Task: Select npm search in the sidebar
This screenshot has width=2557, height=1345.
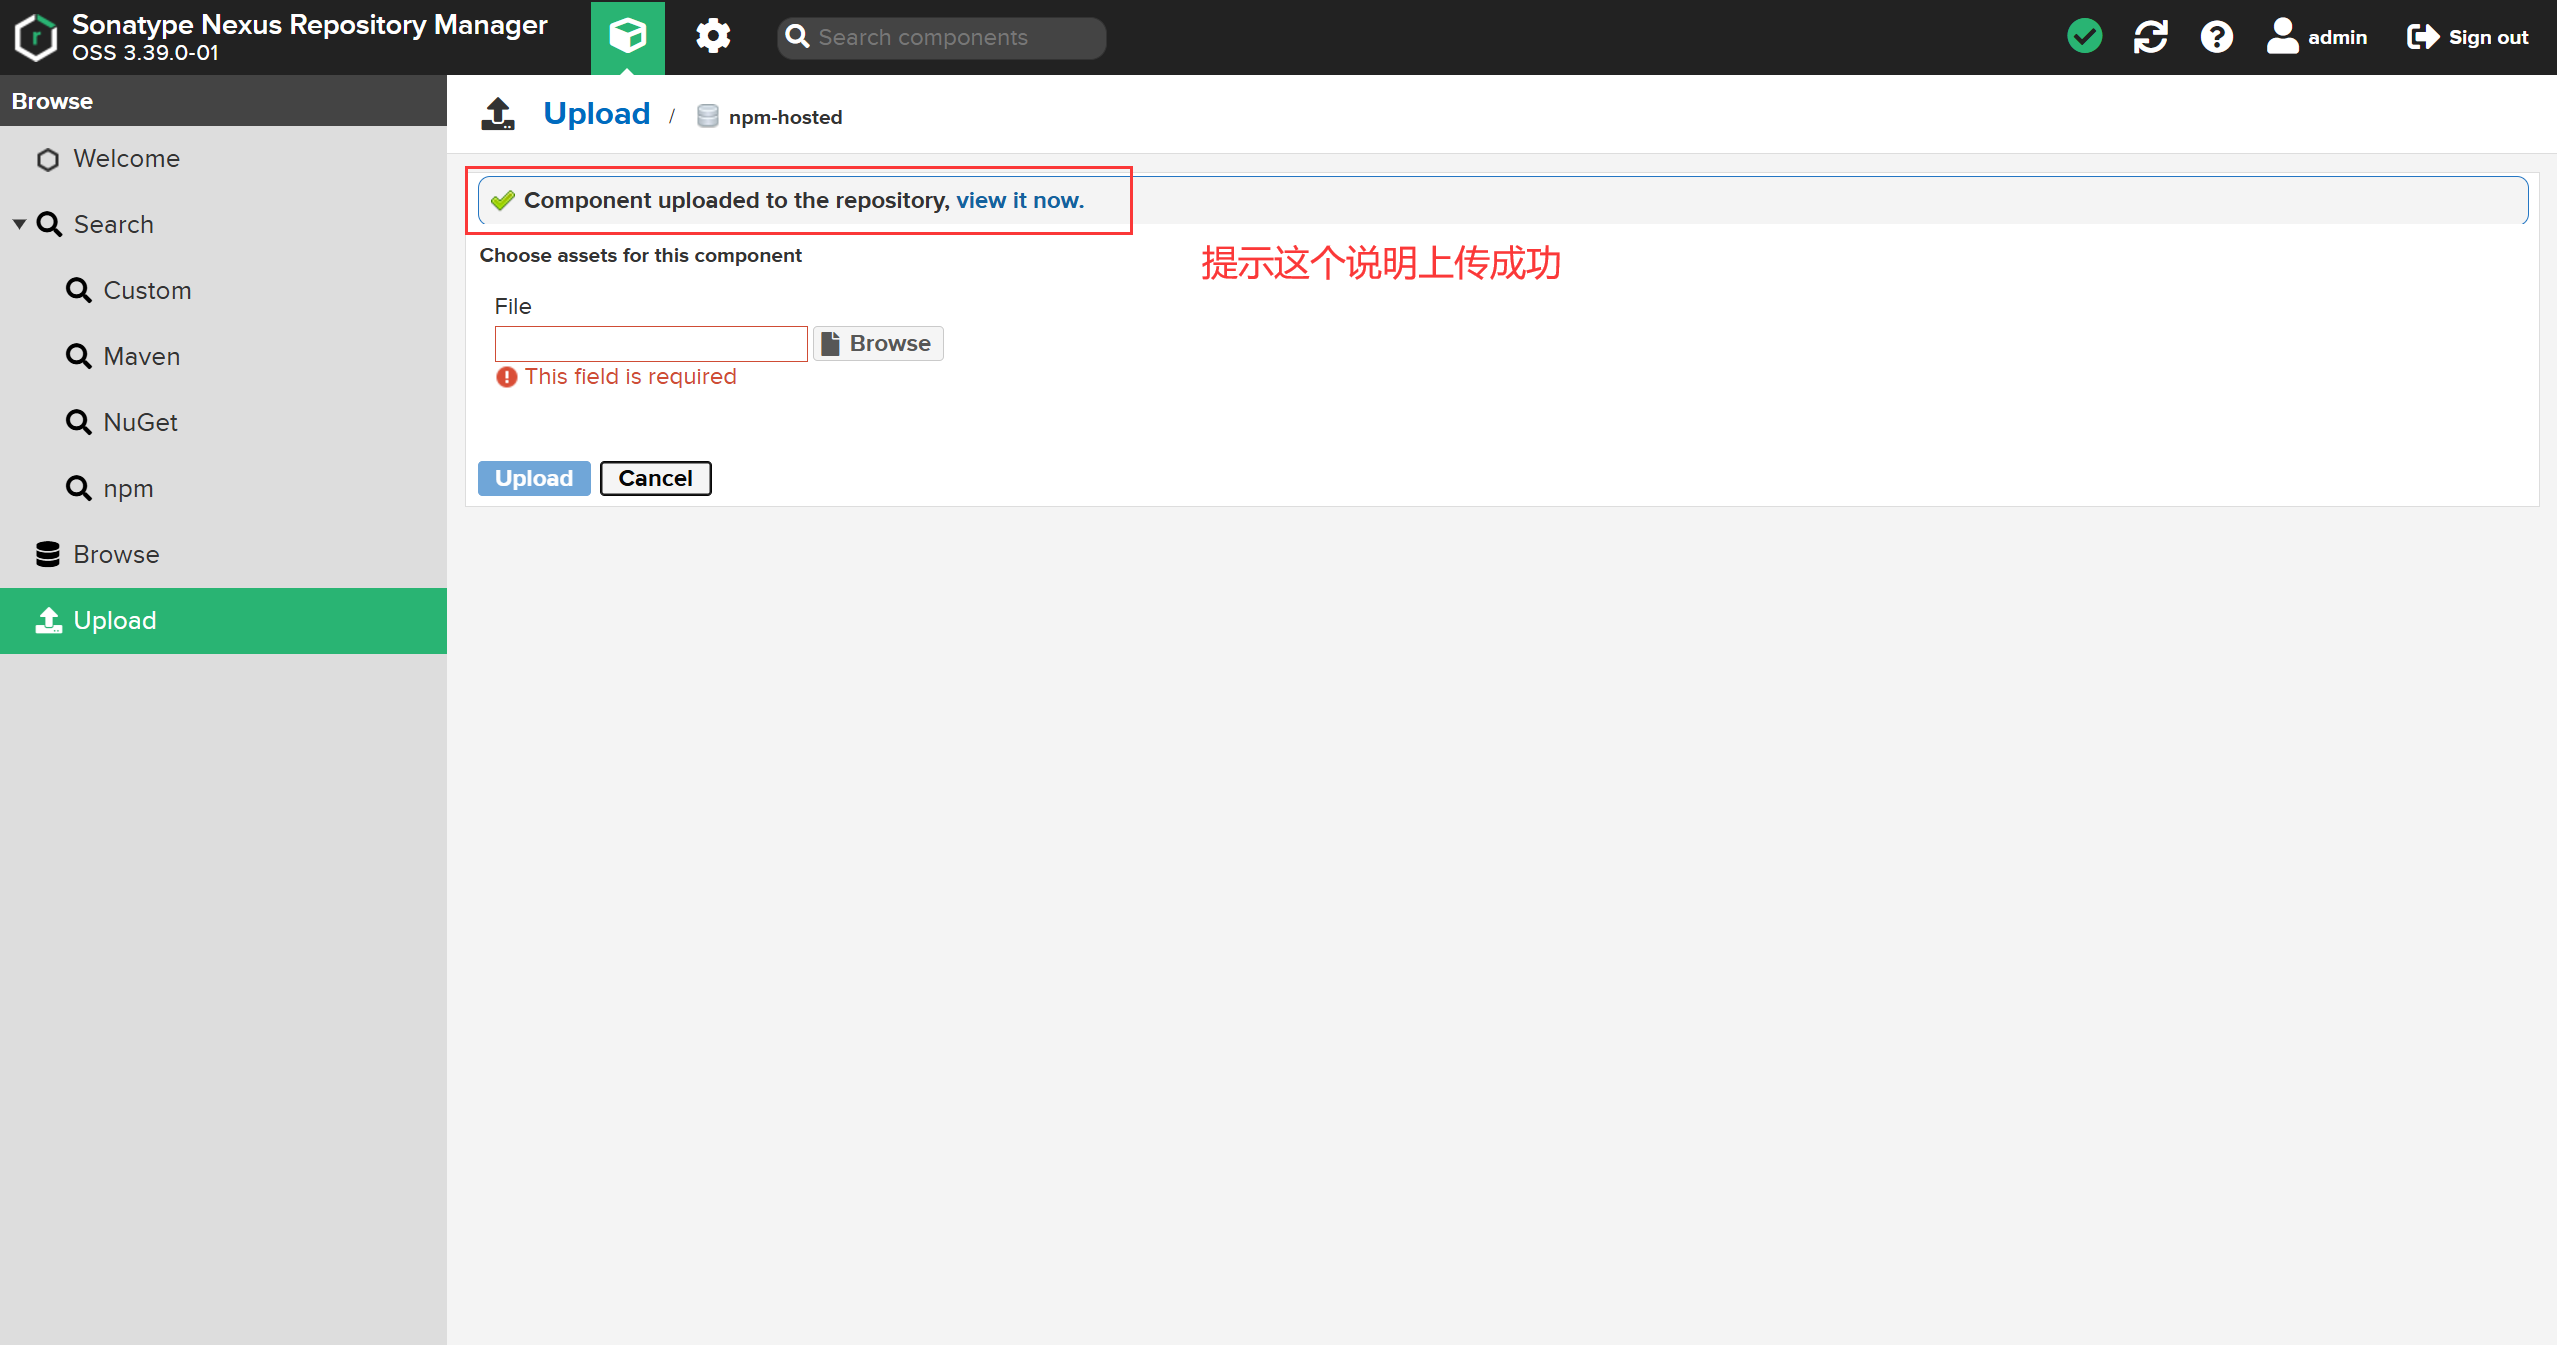Action: [128, 489]
